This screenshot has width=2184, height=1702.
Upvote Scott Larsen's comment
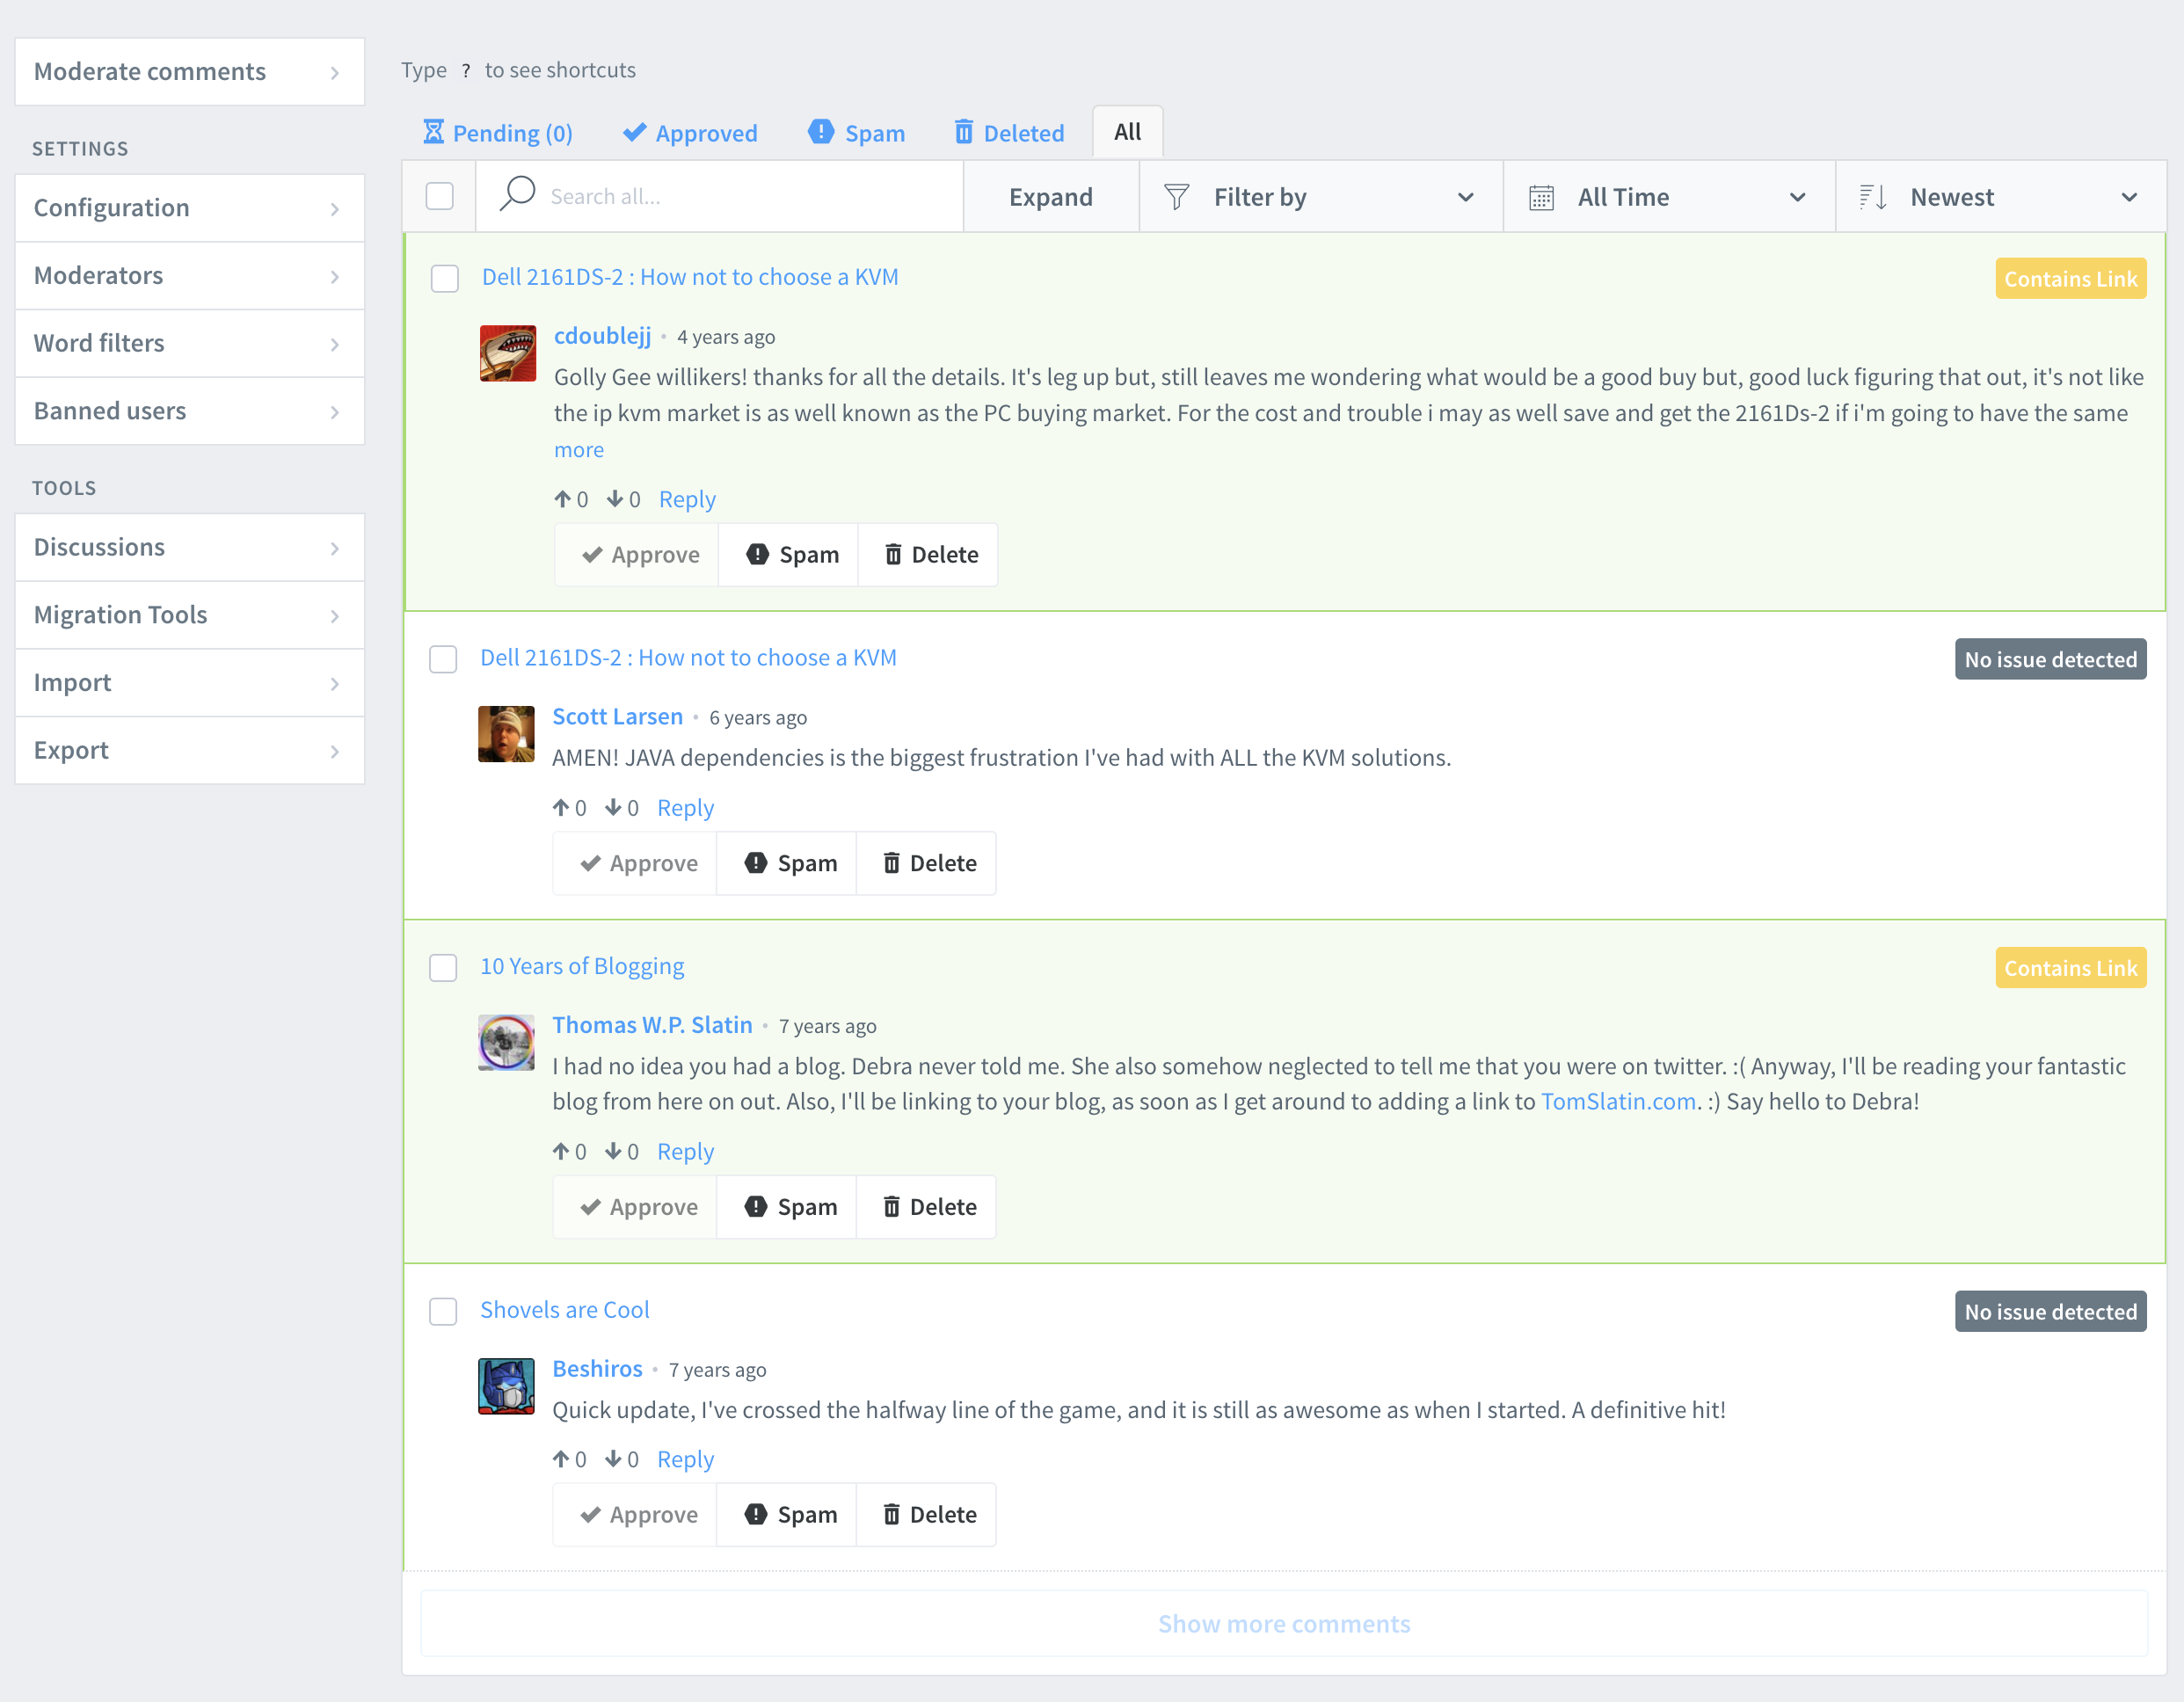coord(561,807)
